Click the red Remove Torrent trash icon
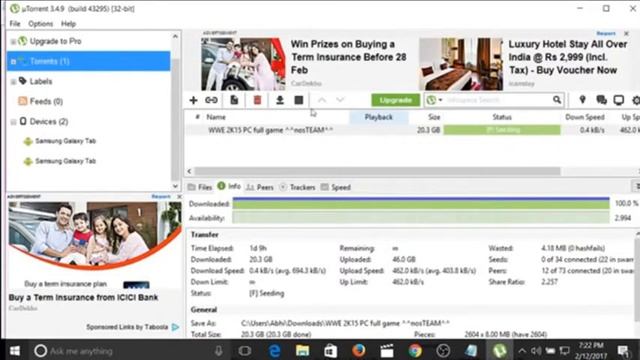Image resolution: width=640 pixels, height=360 pixels. pyautogui.click(x=258, y=100)
